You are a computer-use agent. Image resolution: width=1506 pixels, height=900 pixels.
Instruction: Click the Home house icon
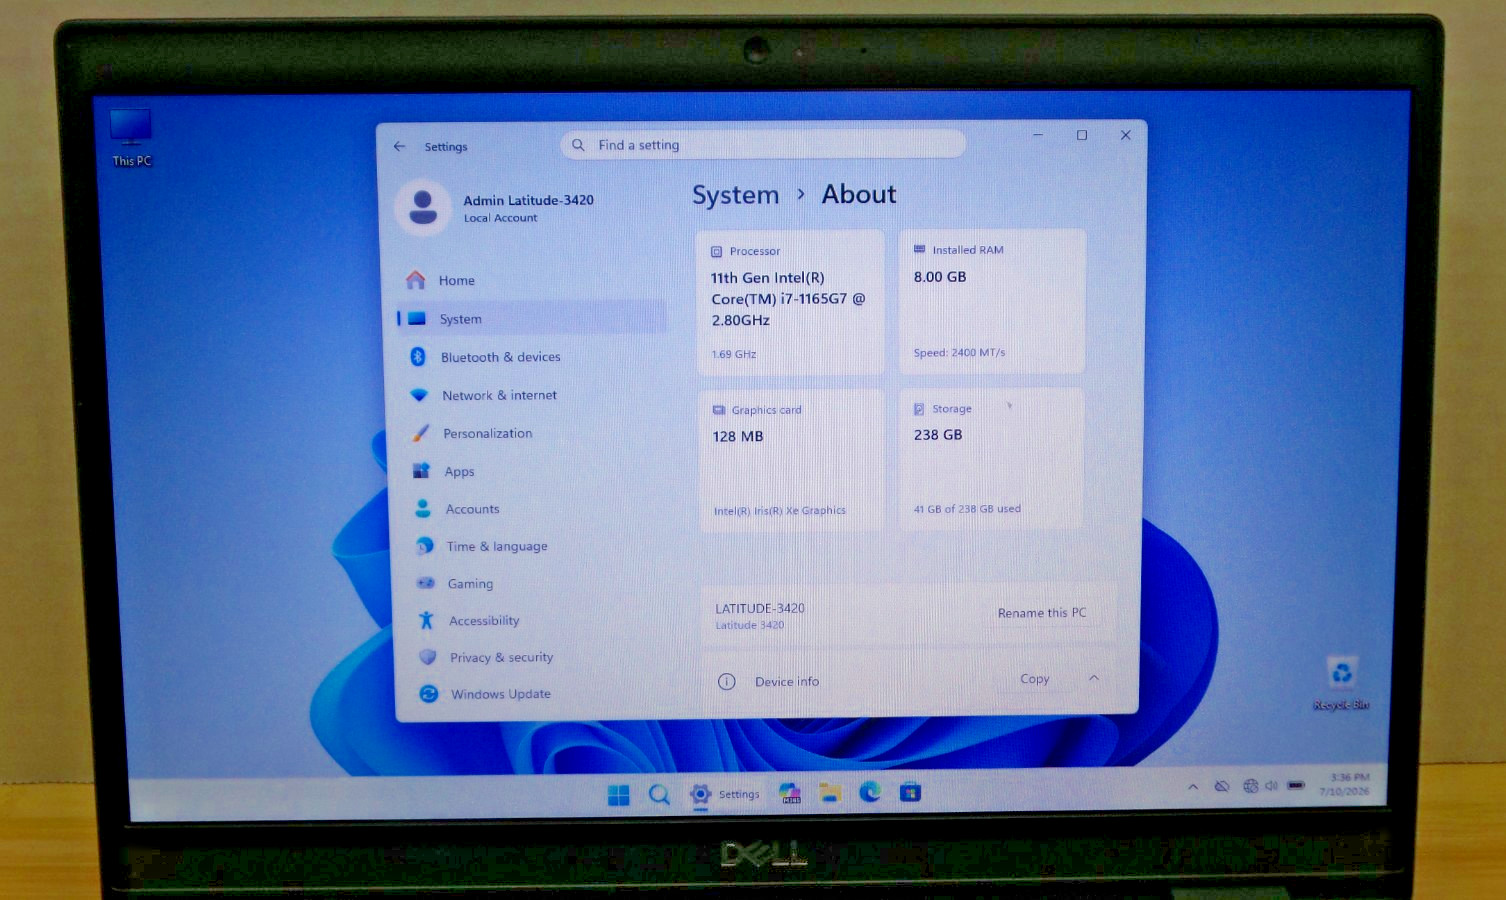416,280
